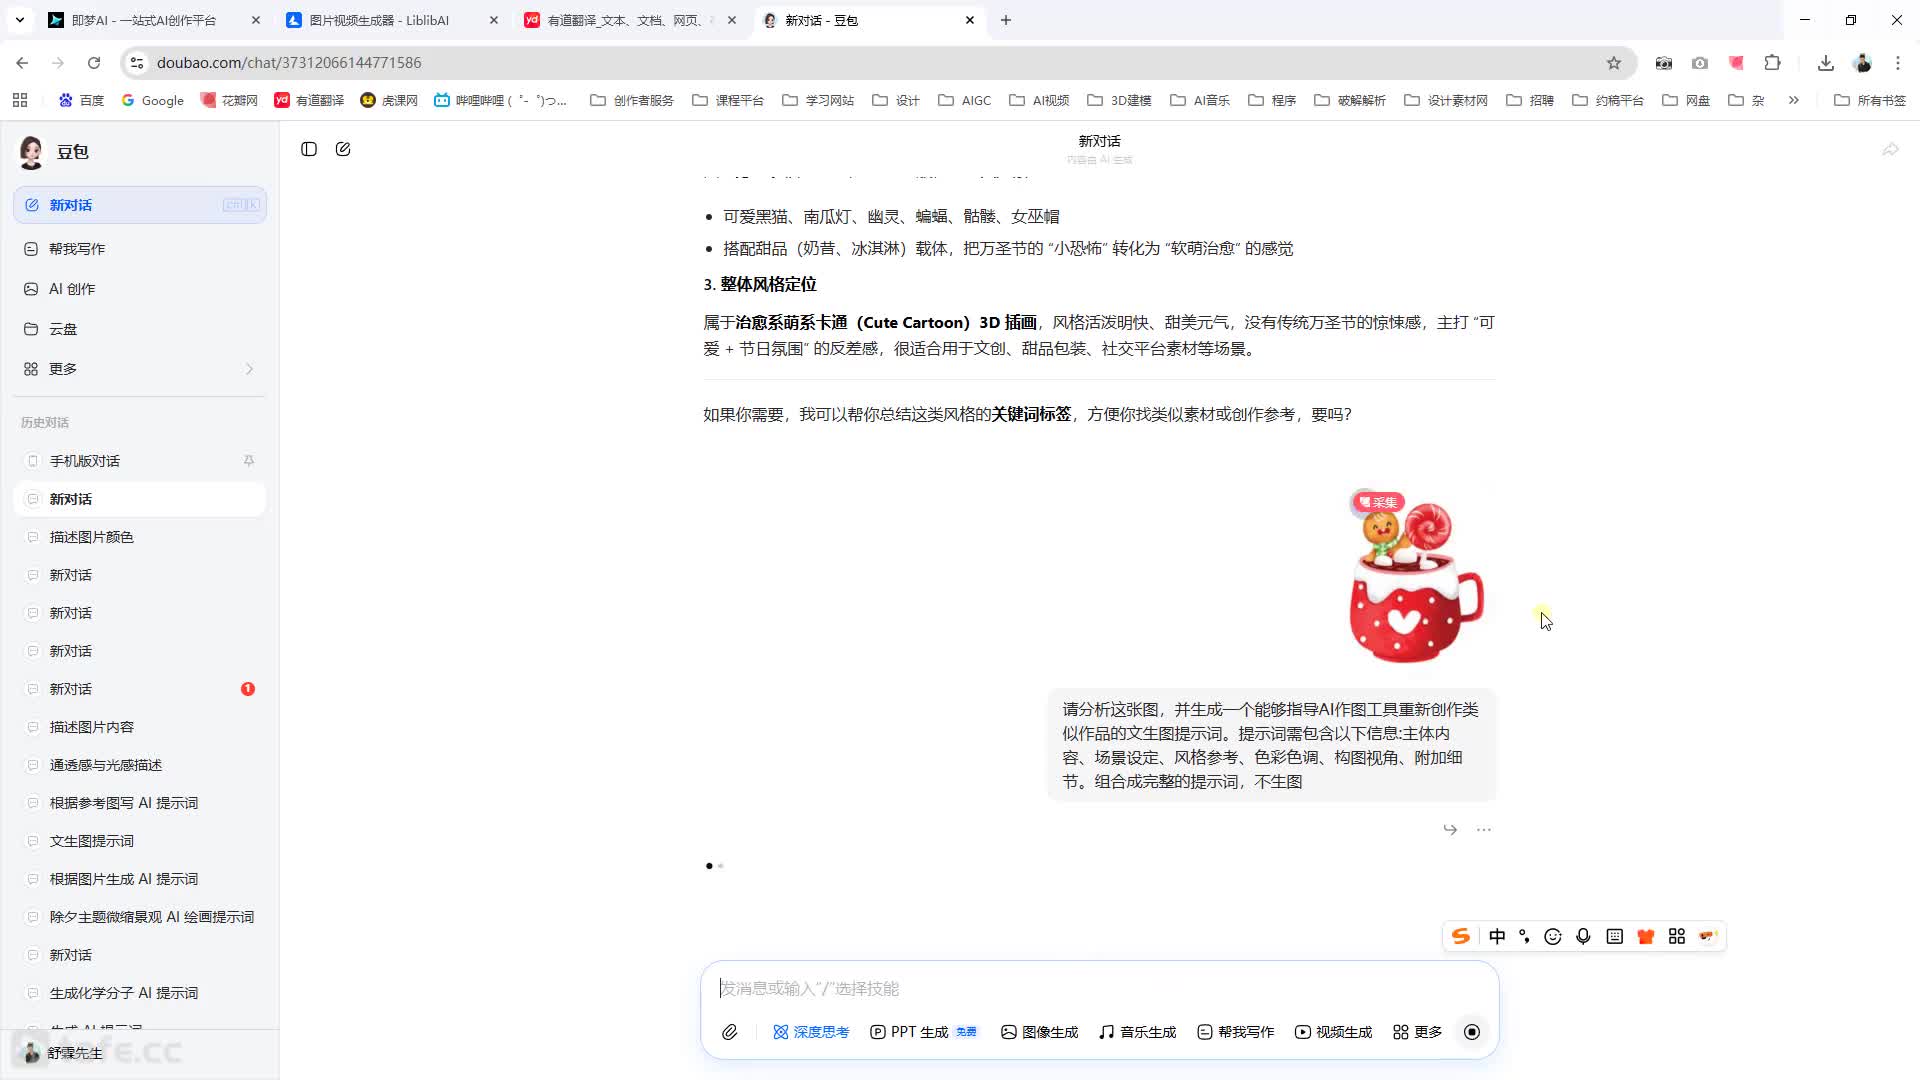Stop generating with the round stop button
Image resolution: width=1920 pixels, height=1080 pixels.
tap(1472, 1032)
